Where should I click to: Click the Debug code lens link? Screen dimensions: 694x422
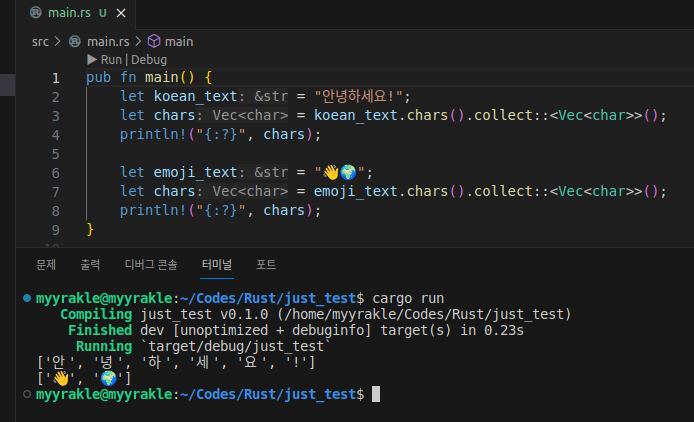tap(148, 60)
